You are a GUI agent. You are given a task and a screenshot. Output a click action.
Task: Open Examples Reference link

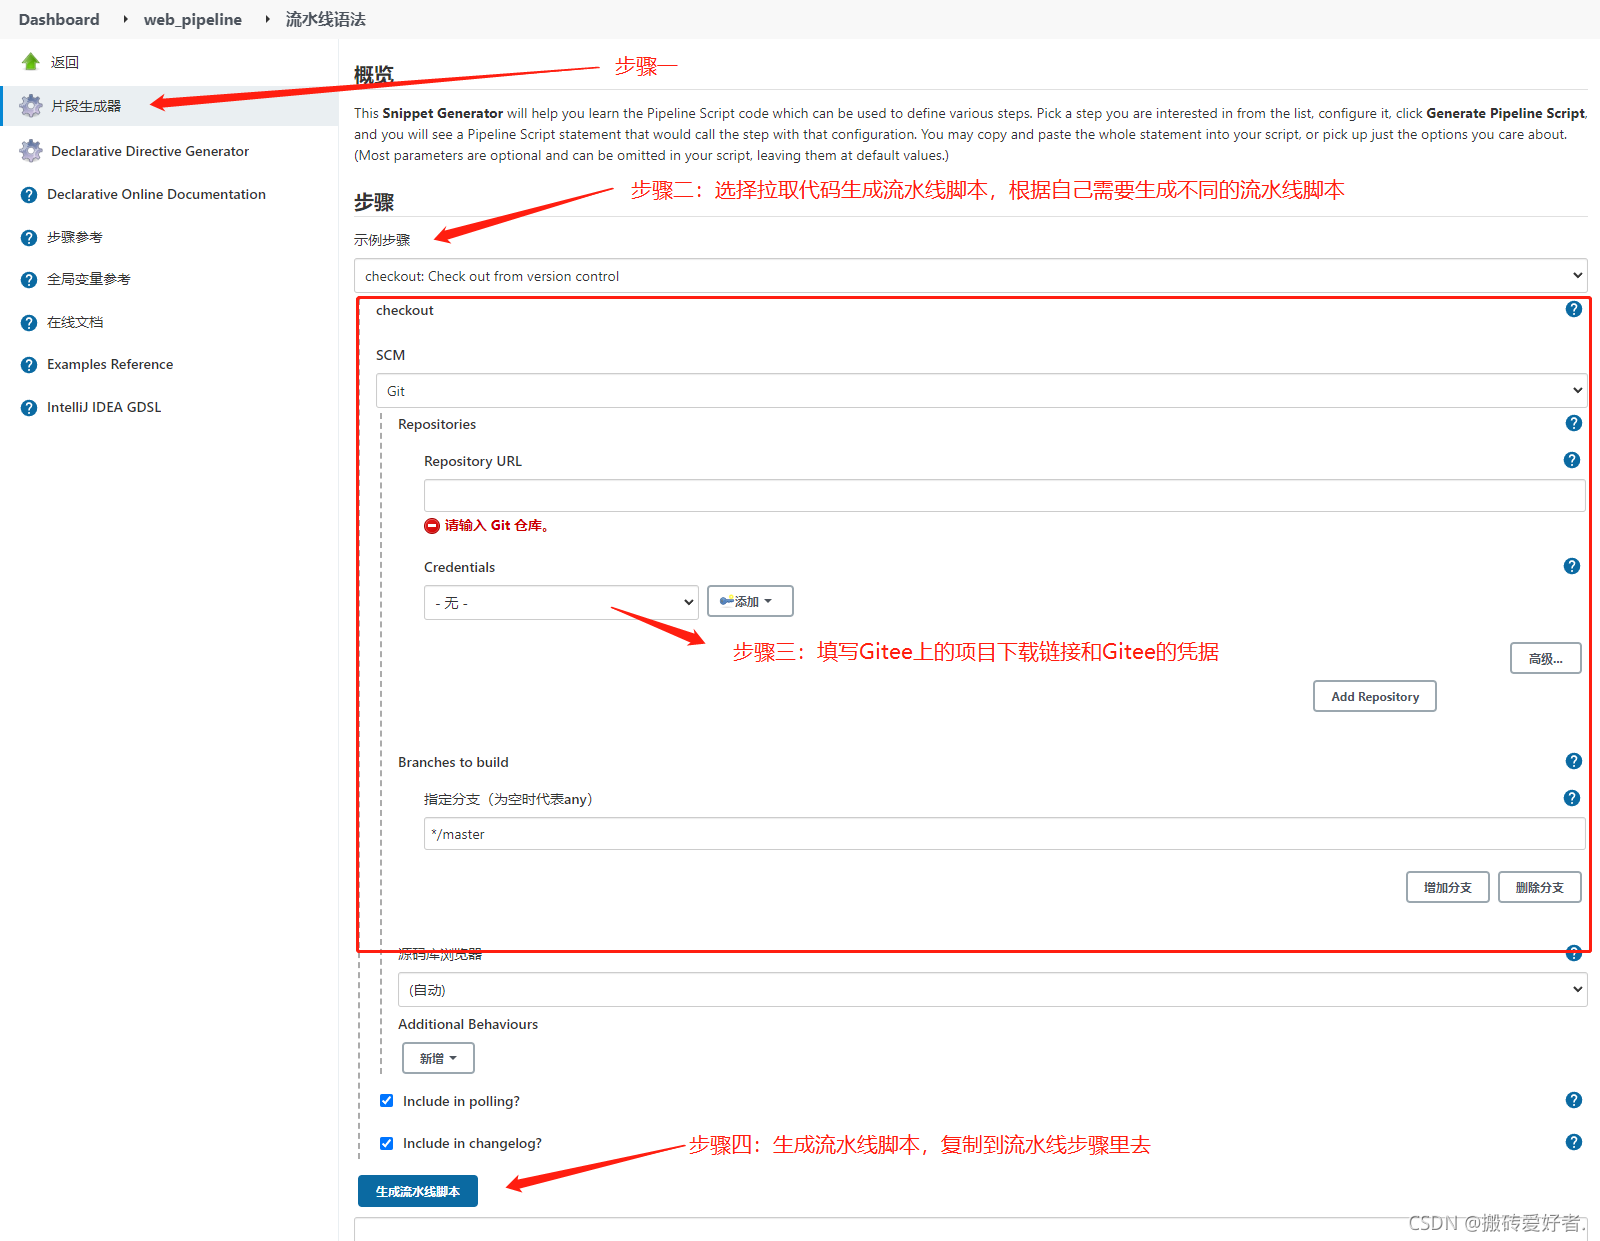pyautogui.click(x=110, y=365)
